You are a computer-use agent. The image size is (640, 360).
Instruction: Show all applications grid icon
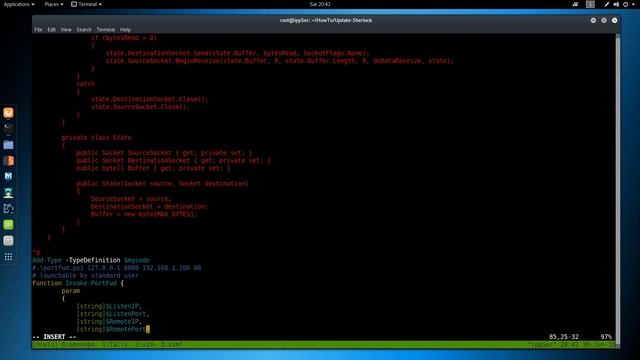[x=8, y=257]
